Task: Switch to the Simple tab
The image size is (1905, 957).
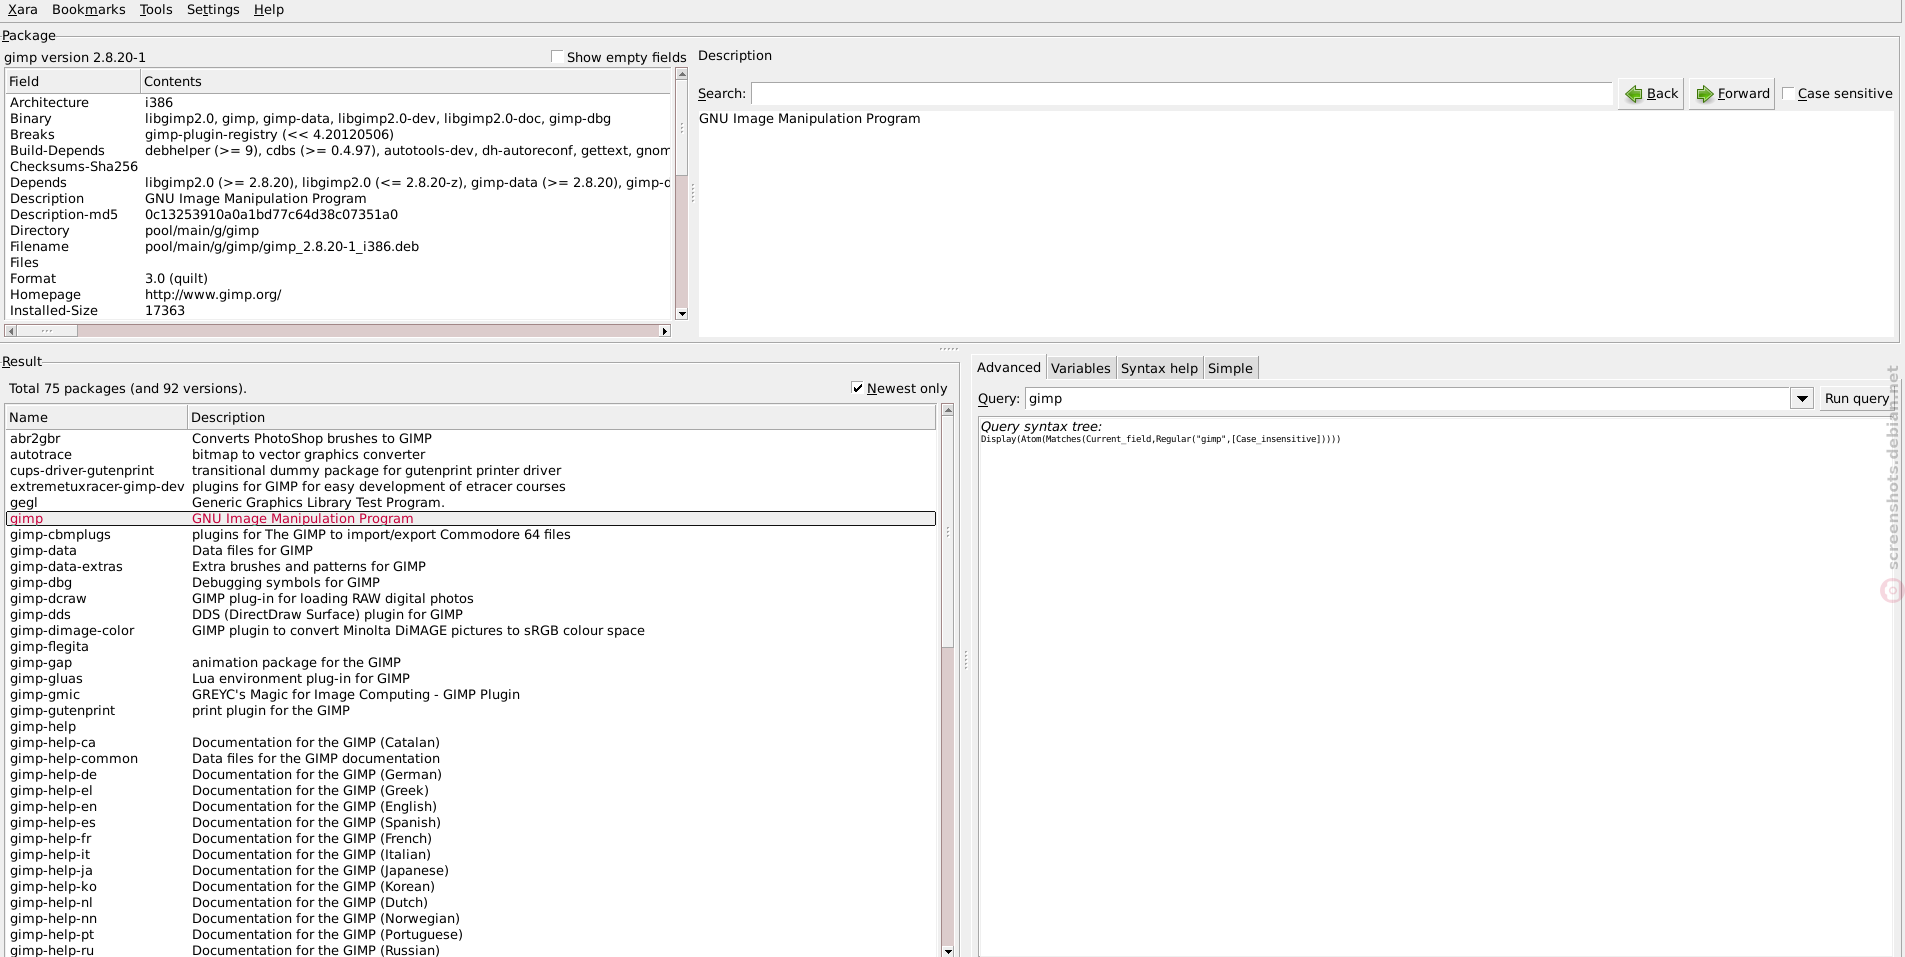Action: 1230,368
